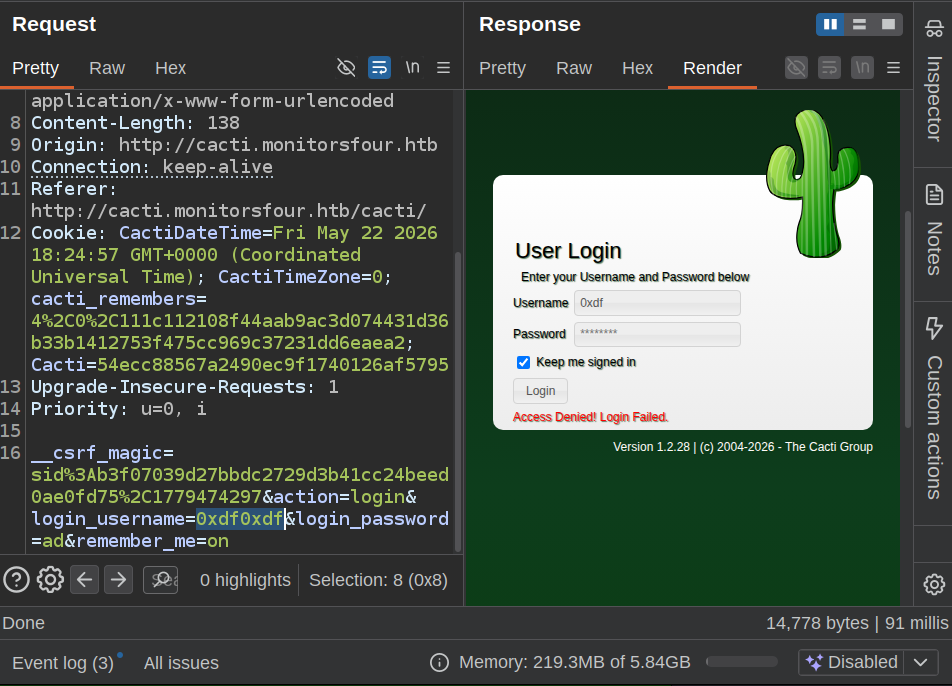Screen dimensions: 952x686
Task: Open the Notes side panel
Action: 934,231
